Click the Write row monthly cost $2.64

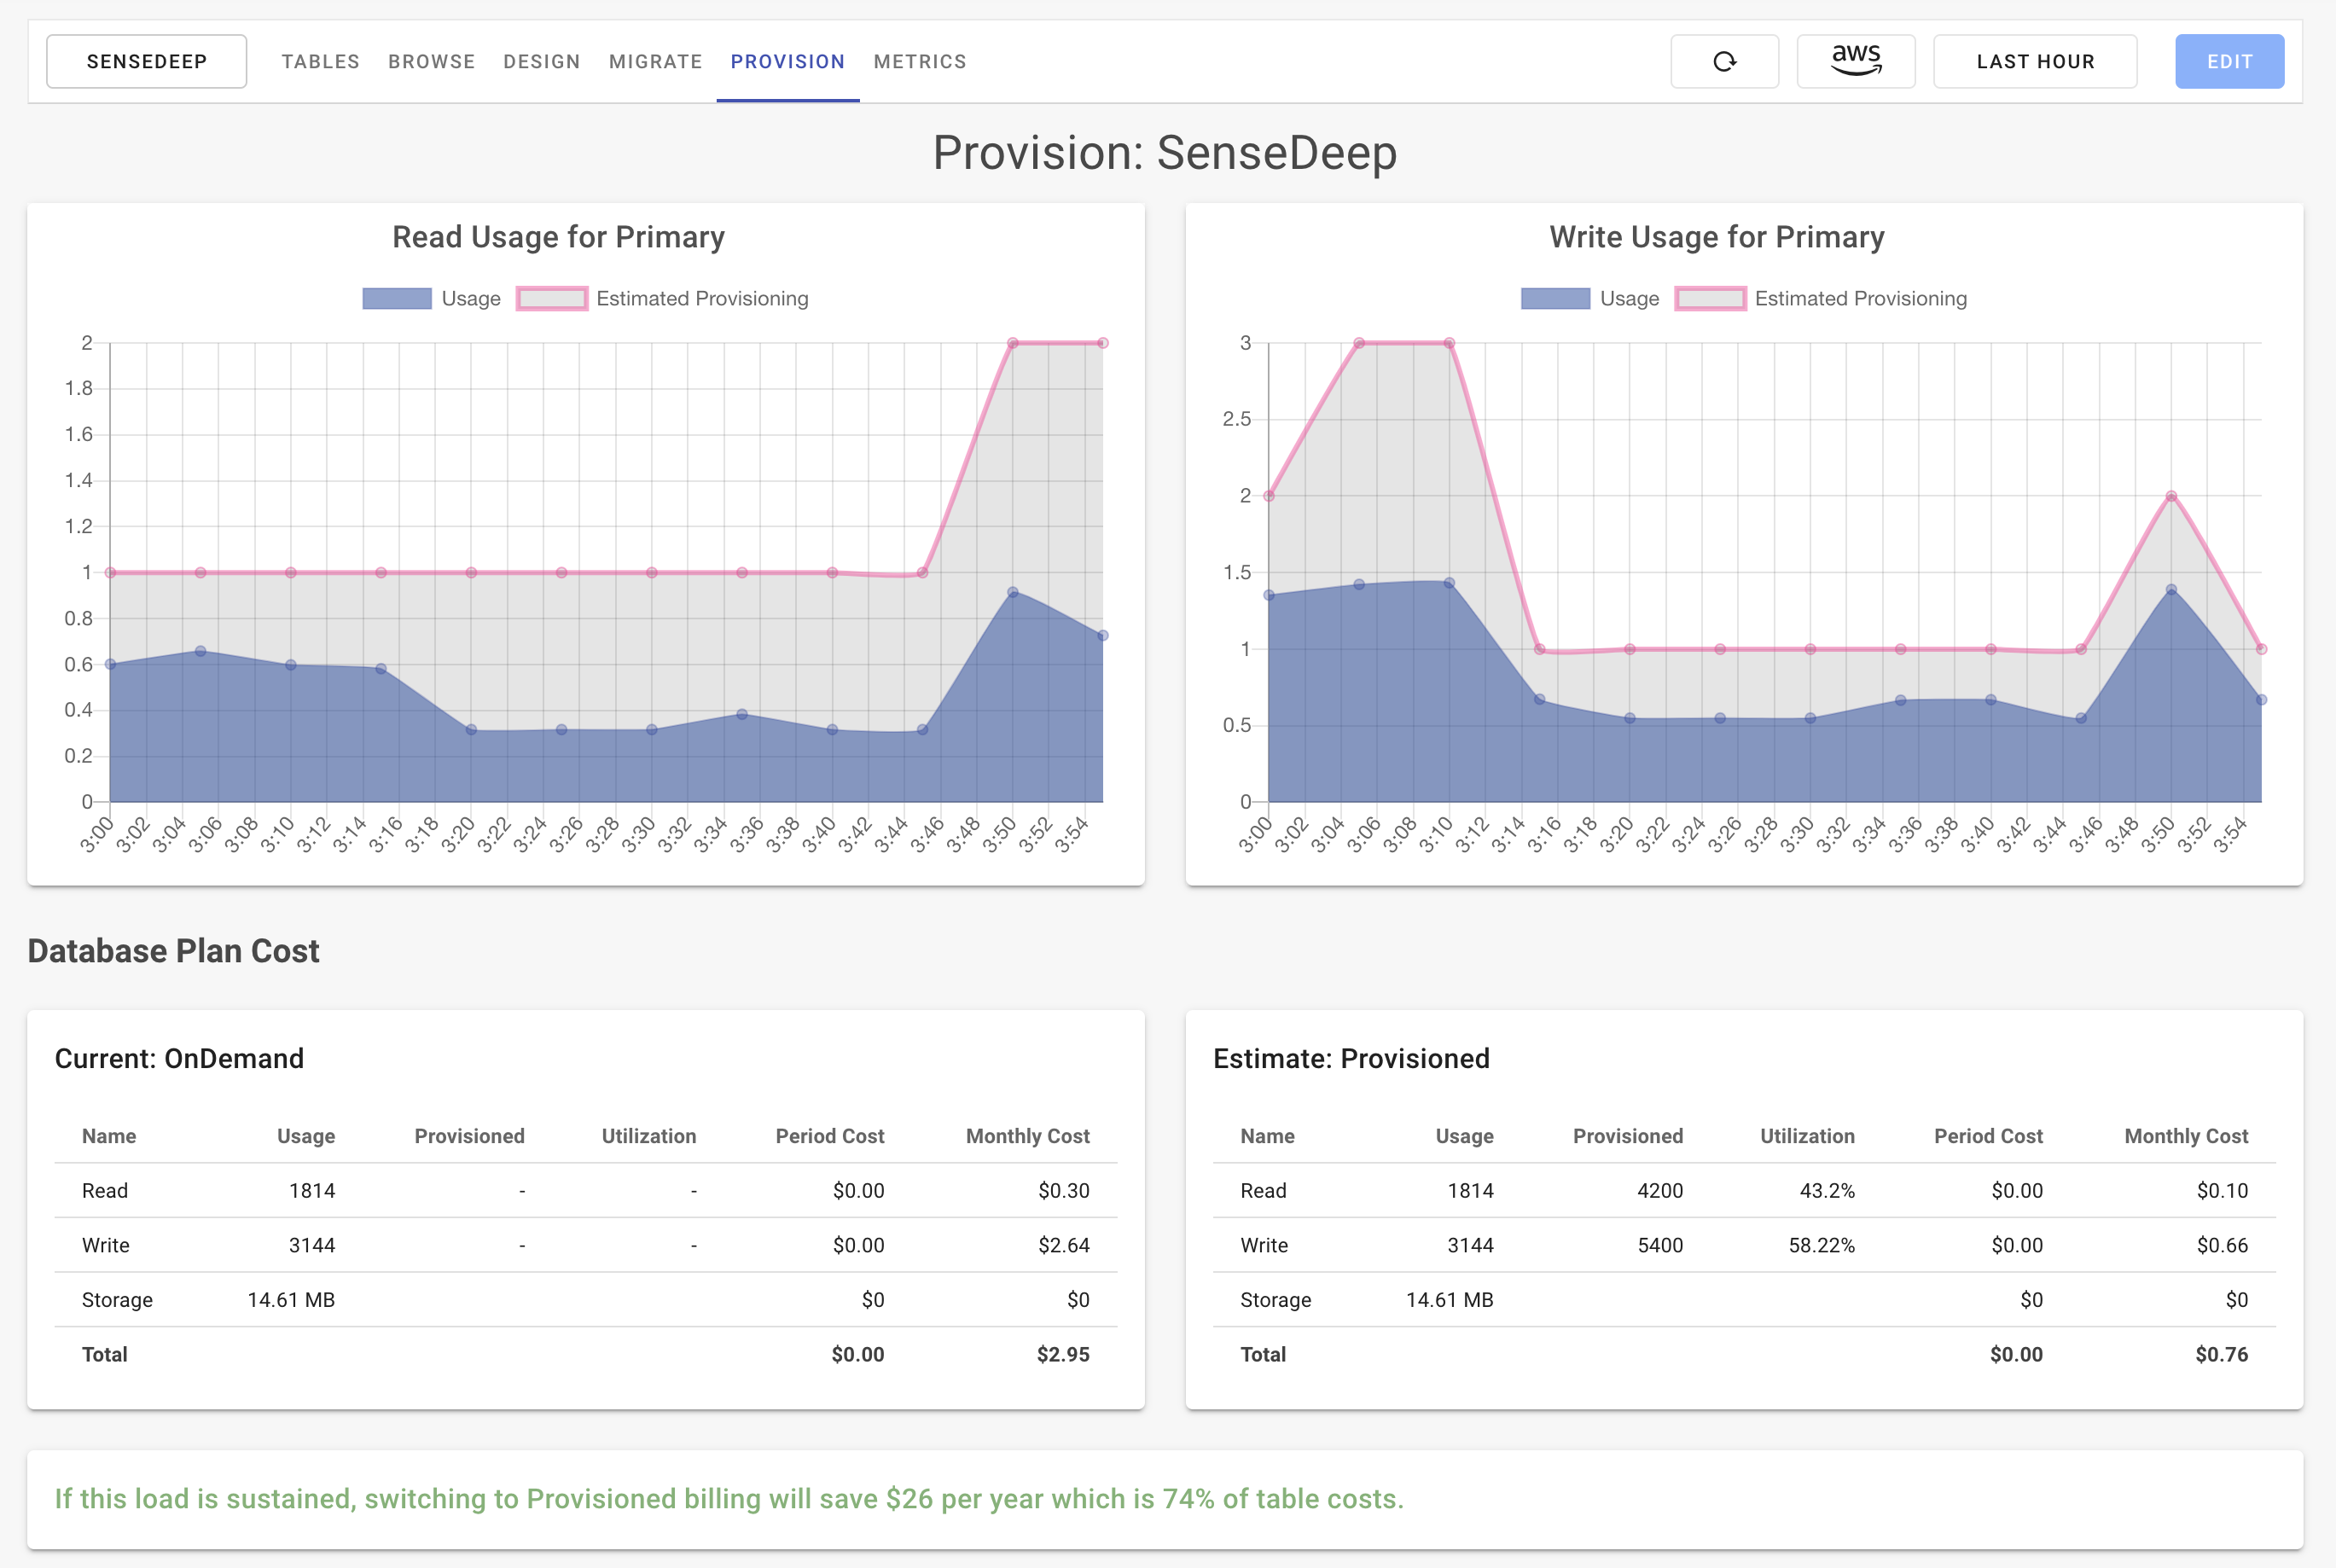click(x=1063, y=1245)
